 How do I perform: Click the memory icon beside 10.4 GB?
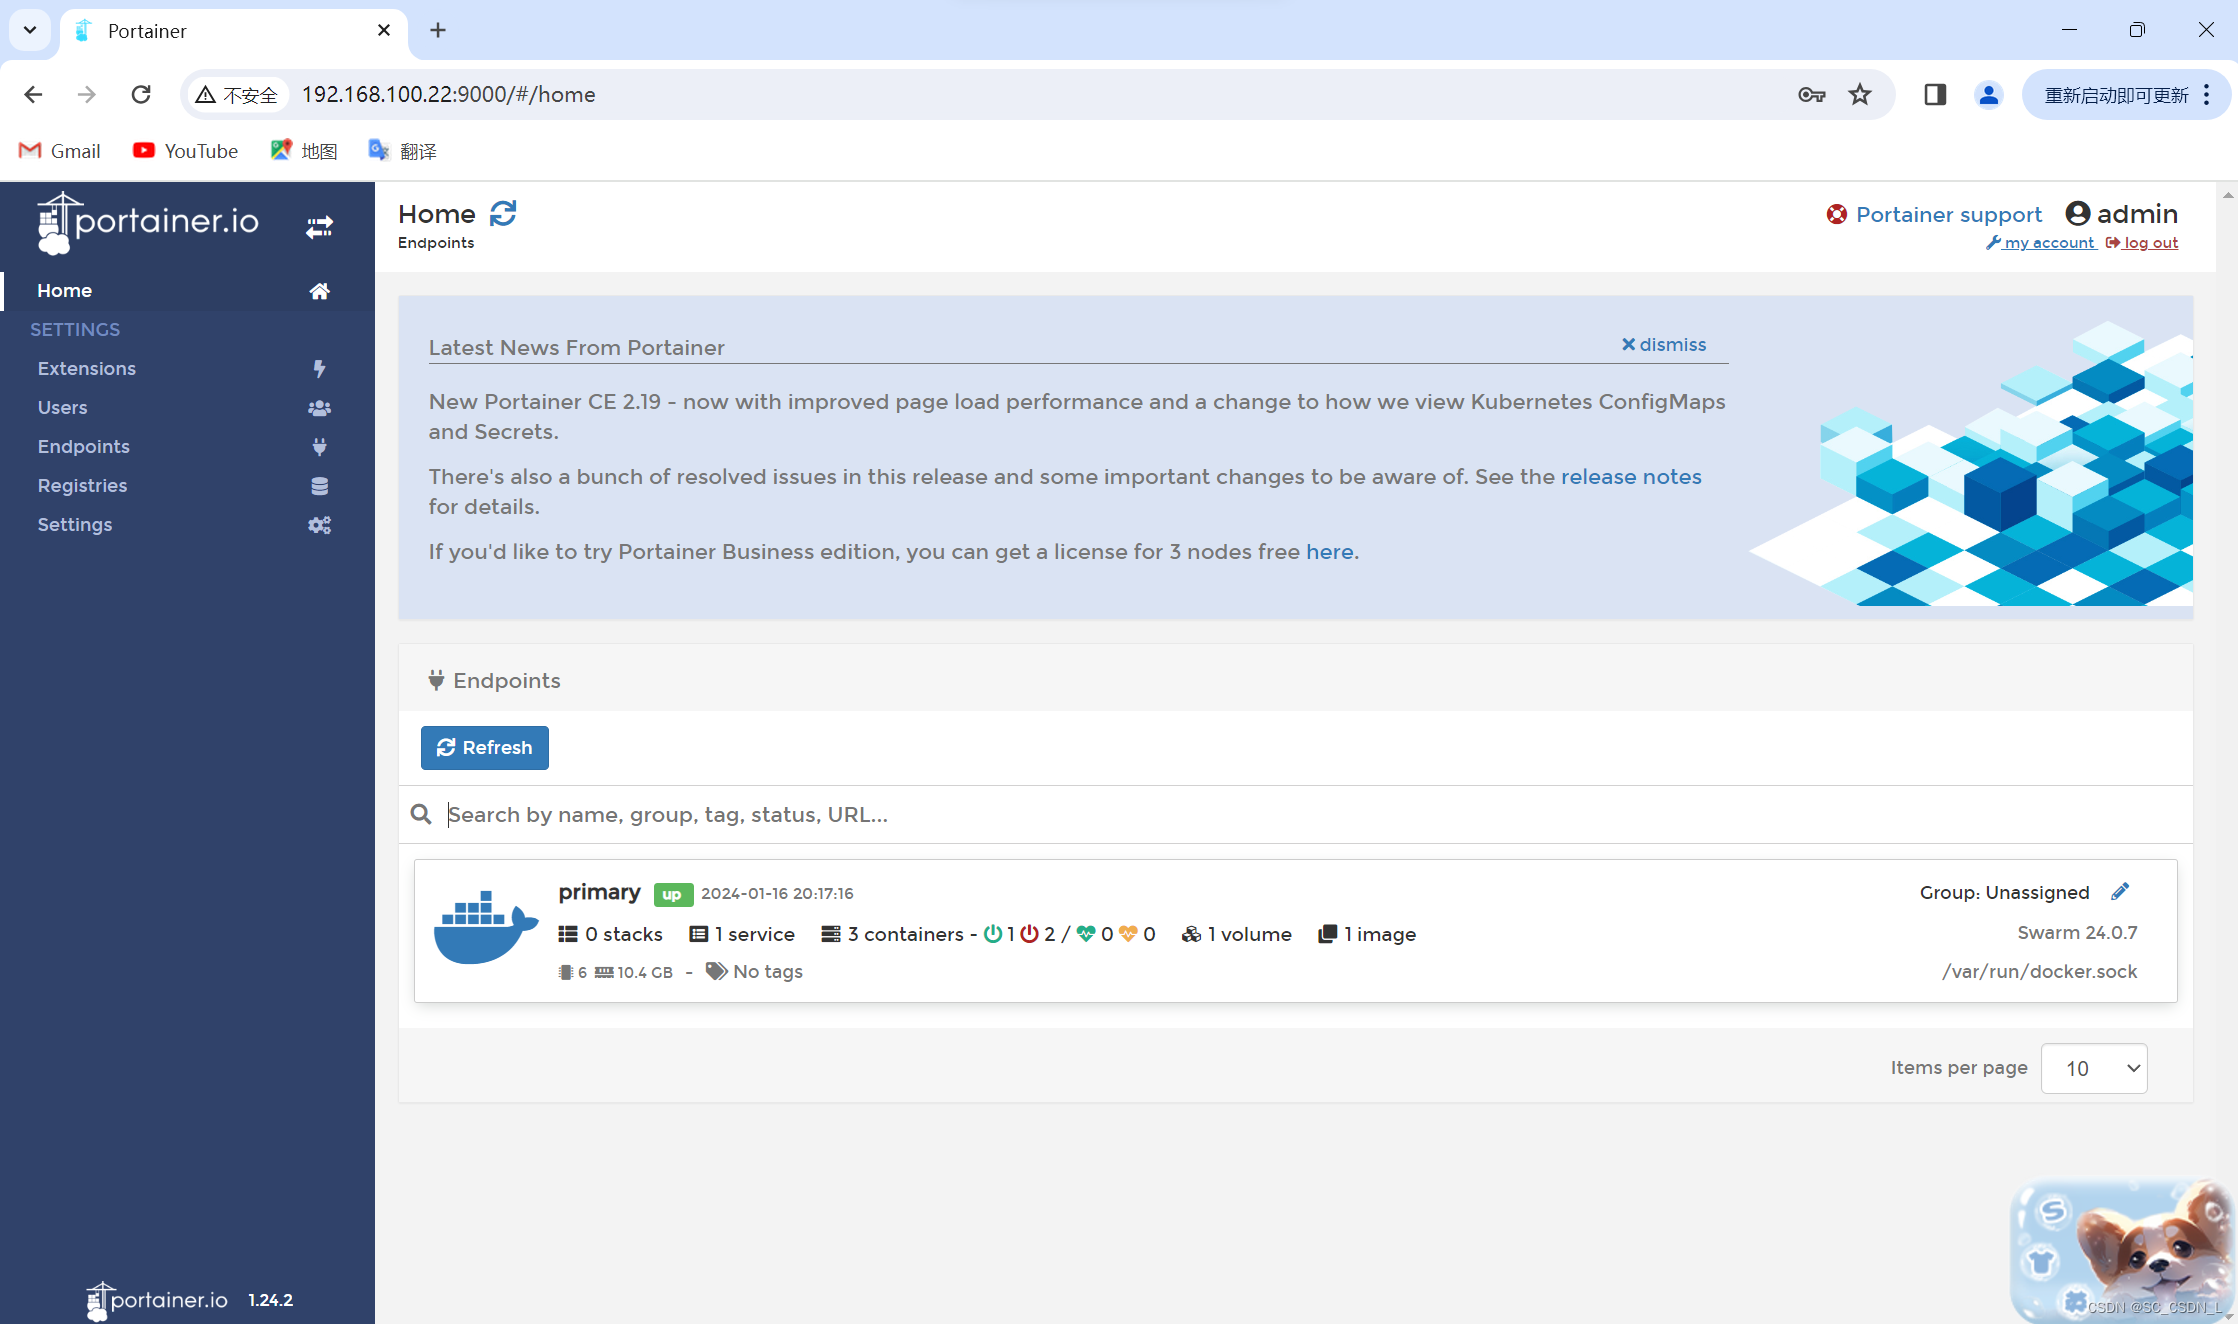tap(604, 972)
